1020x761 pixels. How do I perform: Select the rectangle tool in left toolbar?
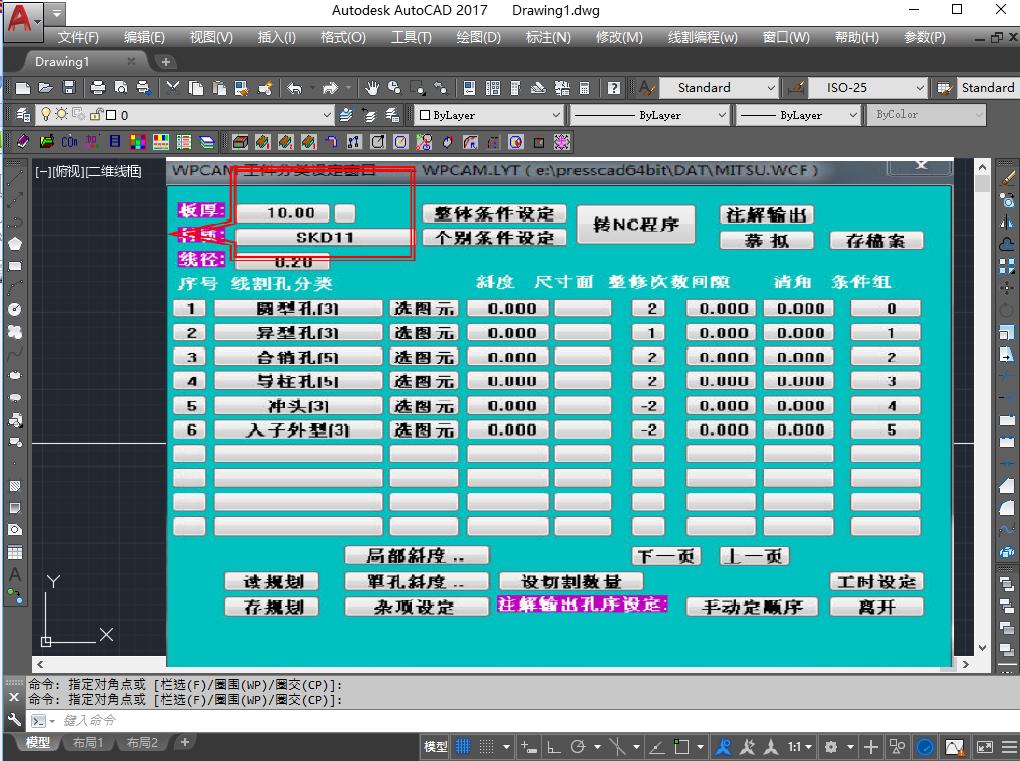[x=15, y=266]
